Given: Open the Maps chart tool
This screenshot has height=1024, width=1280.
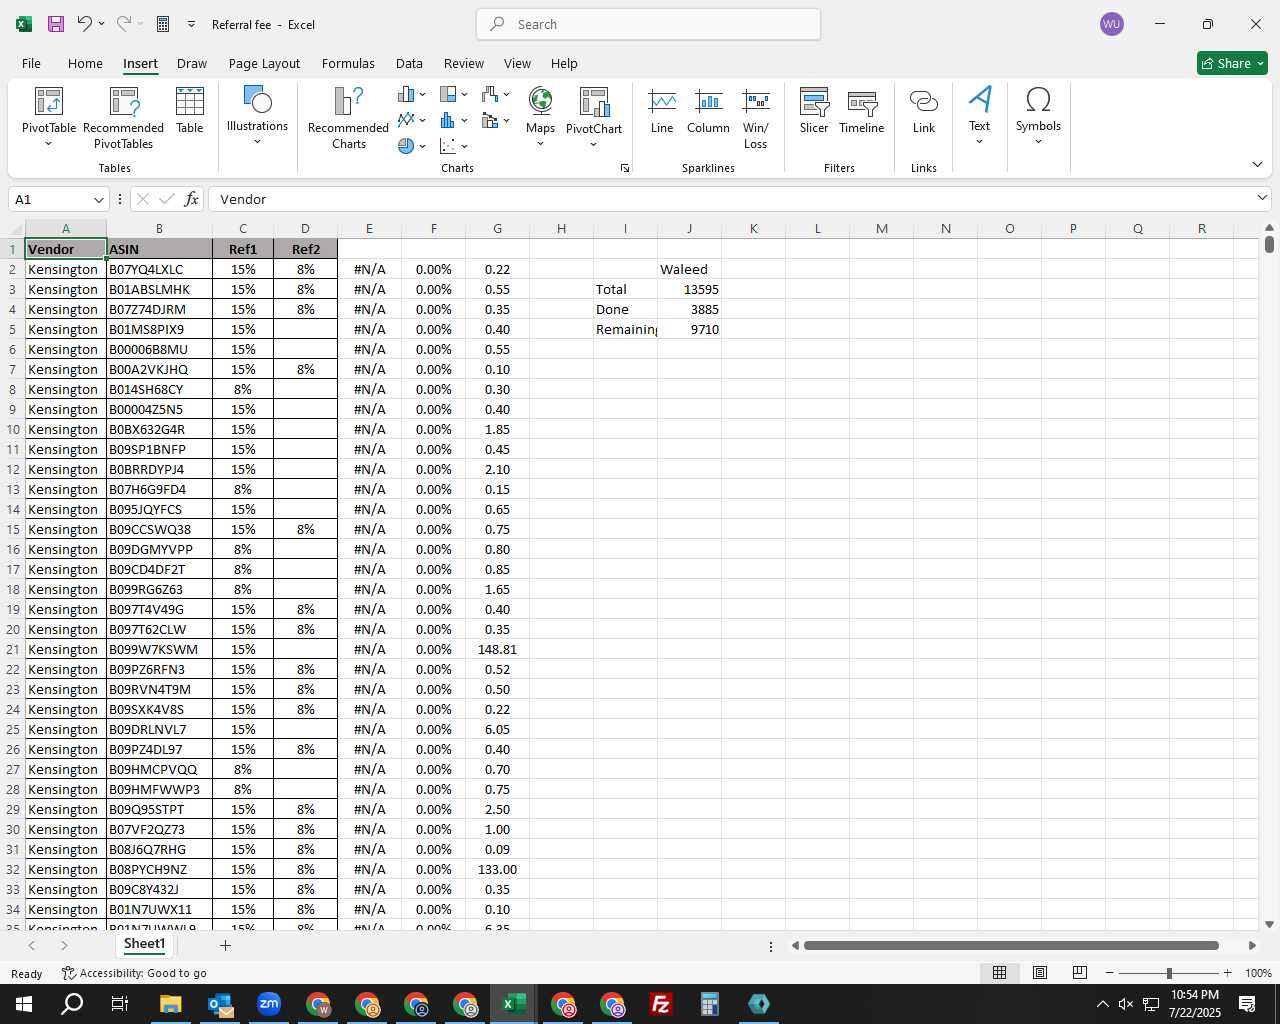Looking at the screenshot, I should pyautogui.click(x=540, y=116).
